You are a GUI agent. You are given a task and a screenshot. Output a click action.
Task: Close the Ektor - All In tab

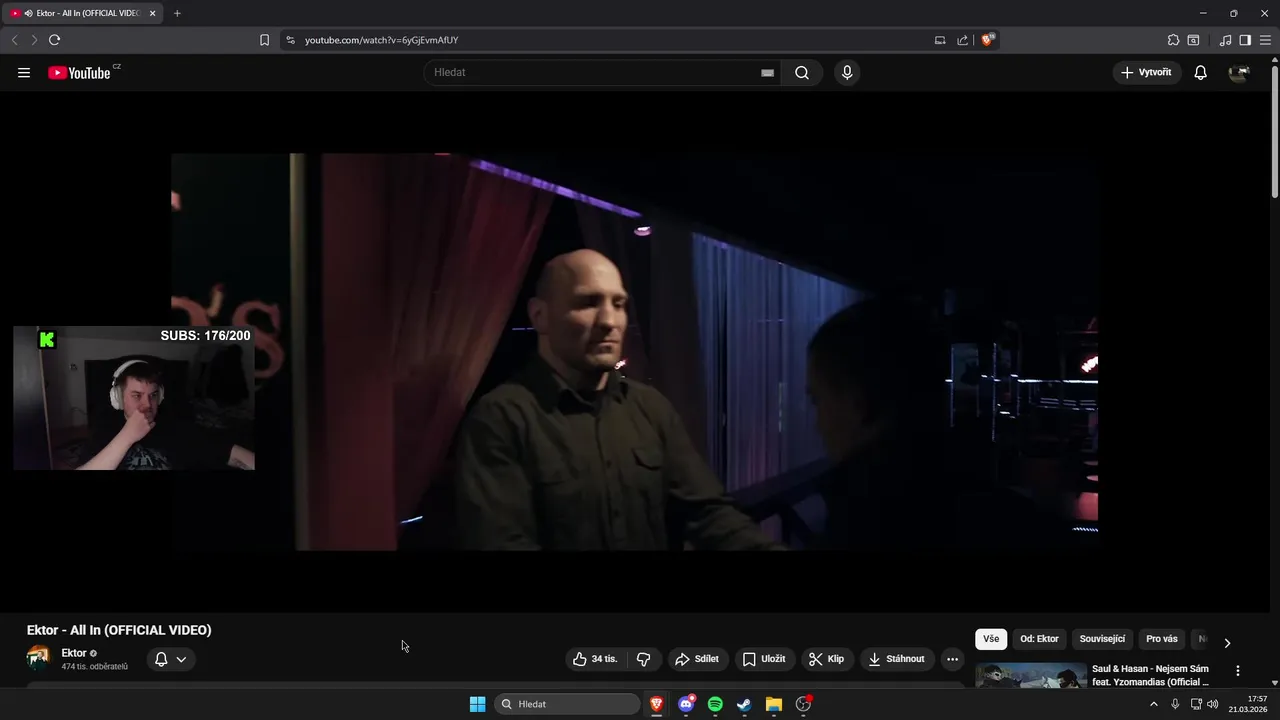[x=152, y=13]
